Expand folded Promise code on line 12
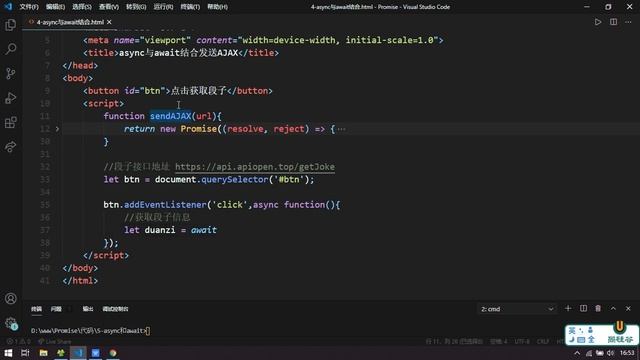This screenshot has width=640, height=360. coord(57,129)
